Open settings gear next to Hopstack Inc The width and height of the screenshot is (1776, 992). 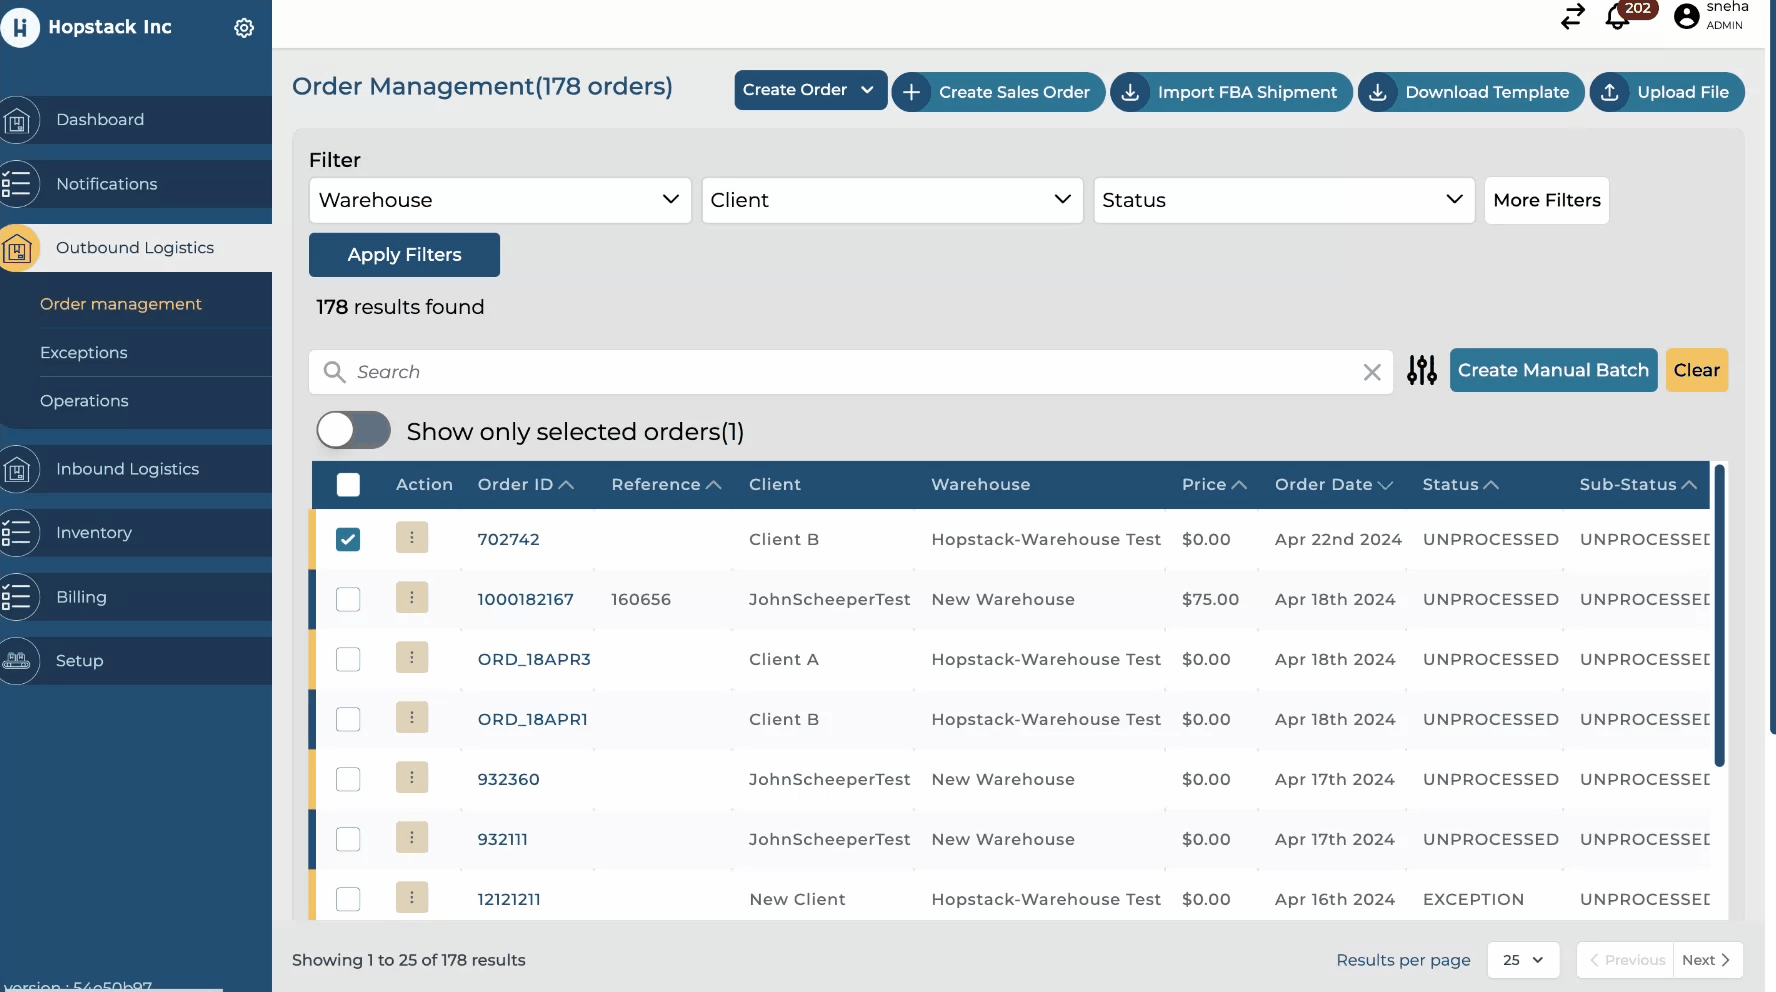pos(244,28)
